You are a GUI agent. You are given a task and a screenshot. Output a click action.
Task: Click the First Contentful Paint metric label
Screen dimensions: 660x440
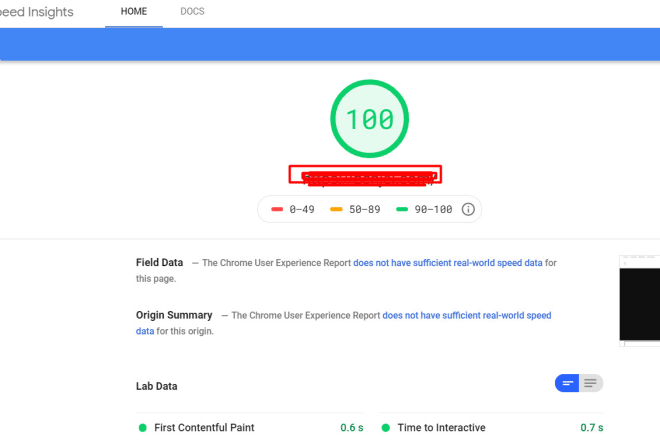pyautogui.click(x=204, y=428)
